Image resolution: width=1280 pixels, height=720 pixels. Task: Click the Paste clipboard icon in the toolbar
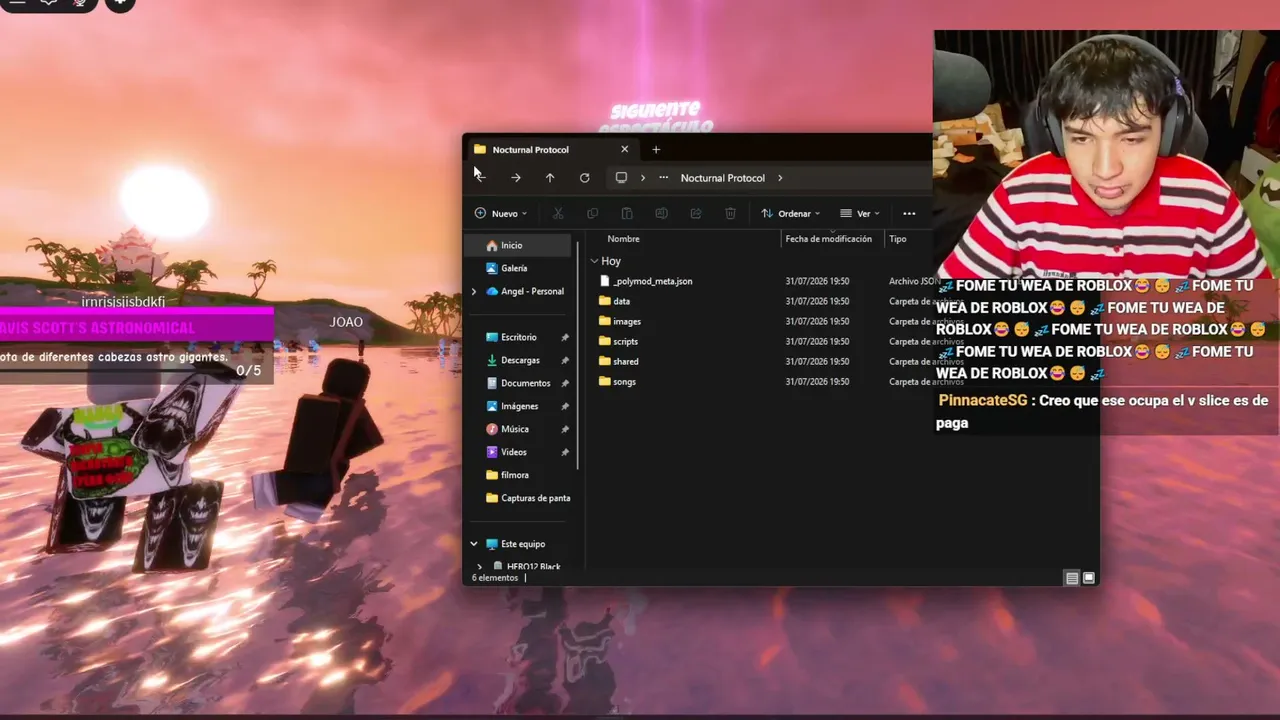[x=627, y=213]
